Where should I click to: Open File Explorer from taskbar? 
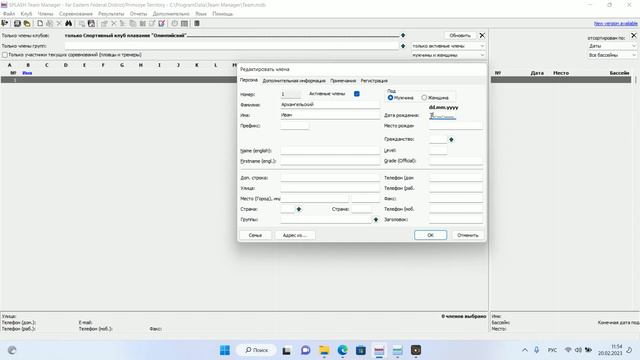coord(324,350)
